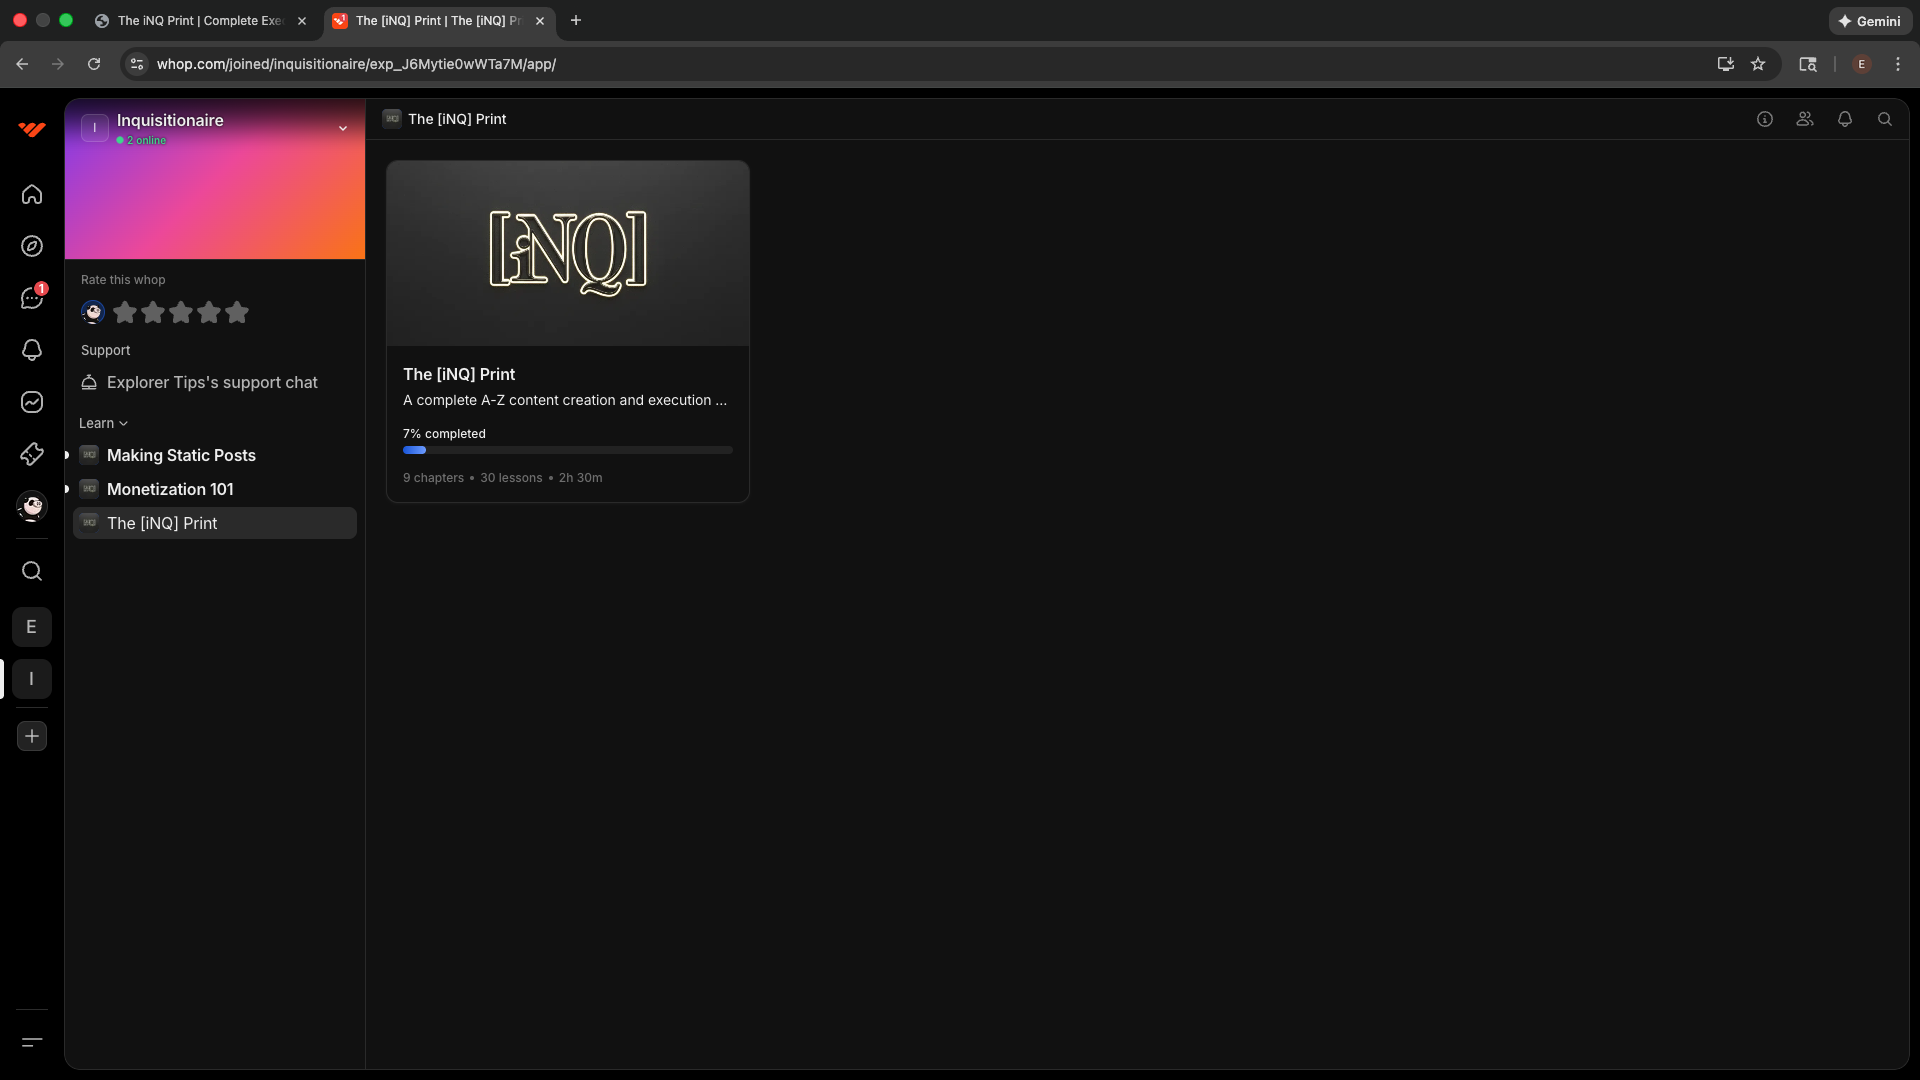Click the add new whop plus button

point(32,736)
